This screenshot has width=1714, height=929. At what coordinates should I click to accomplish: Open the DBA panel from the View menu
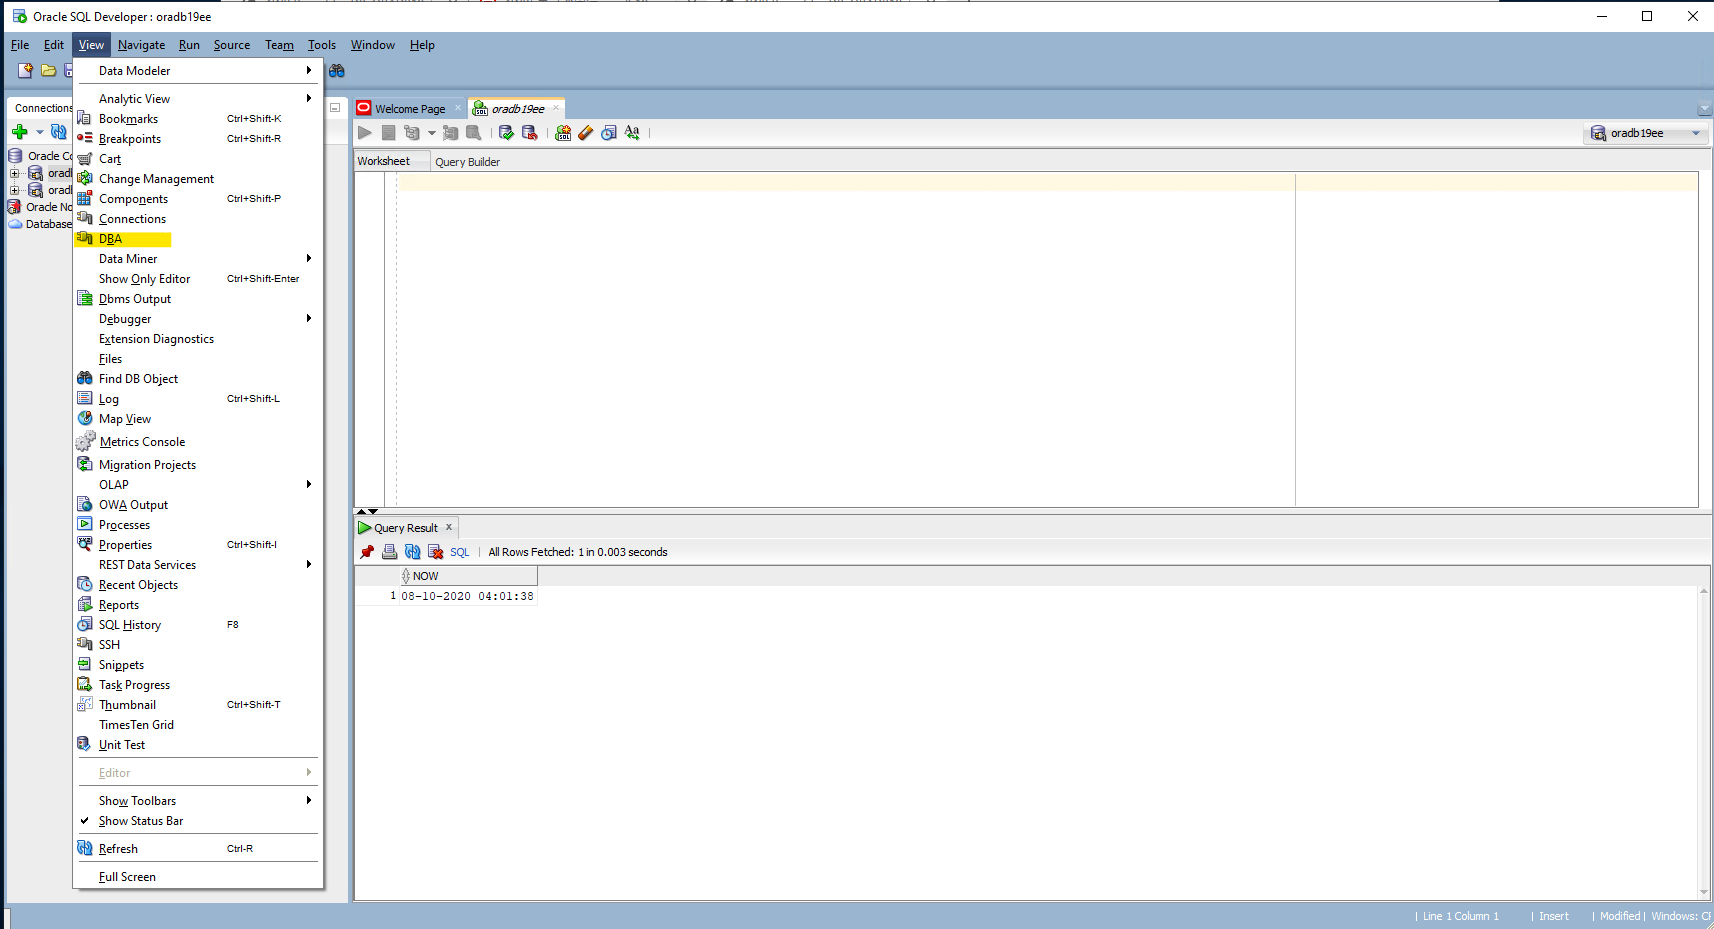tap(110, 239)
